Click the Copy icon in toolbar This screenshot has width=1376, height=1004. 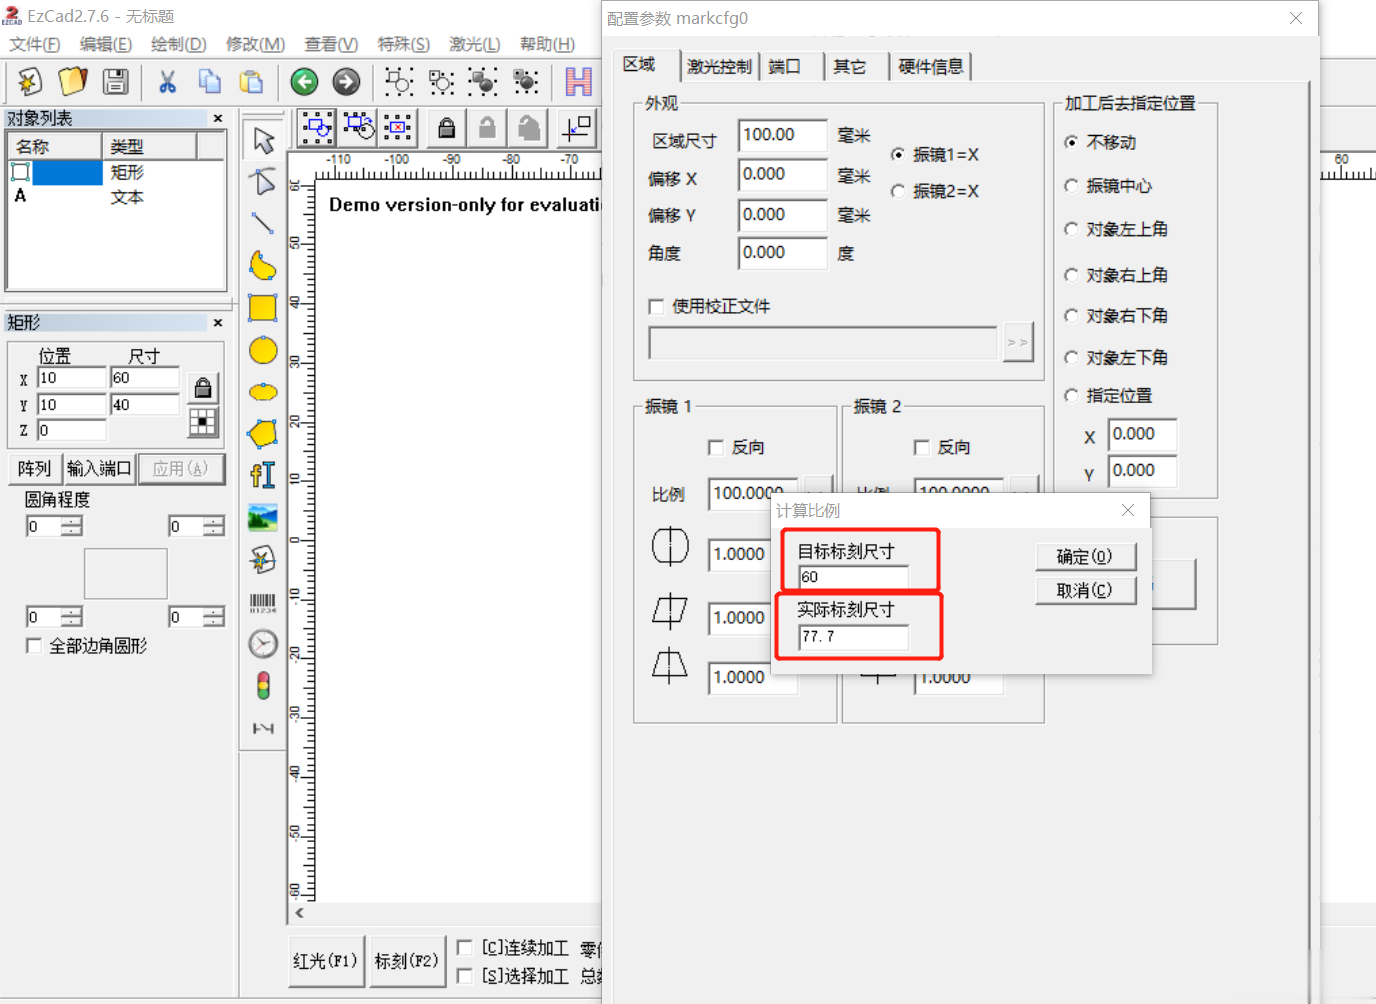(210, 81)
